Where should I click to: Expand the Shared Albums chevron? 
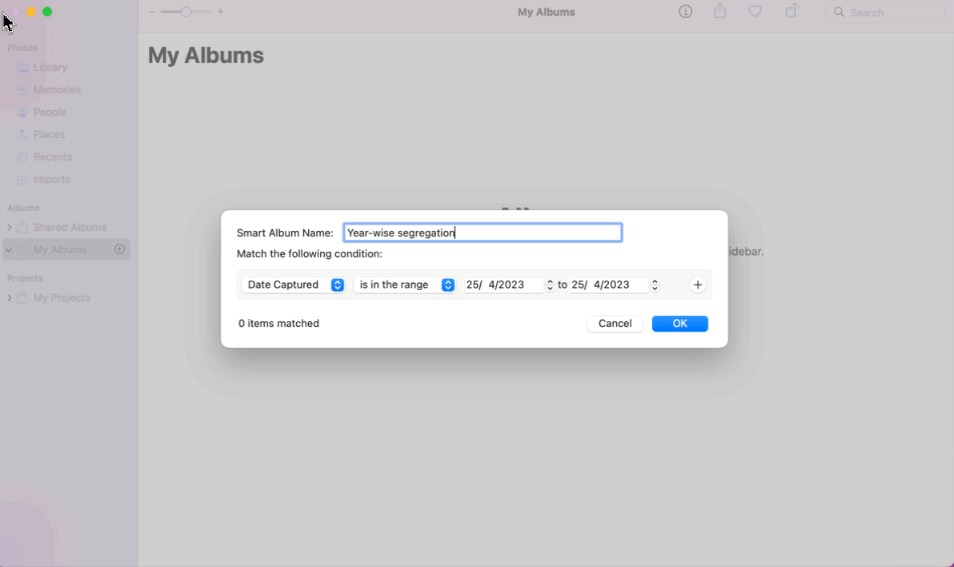click(x=9, y=228)
